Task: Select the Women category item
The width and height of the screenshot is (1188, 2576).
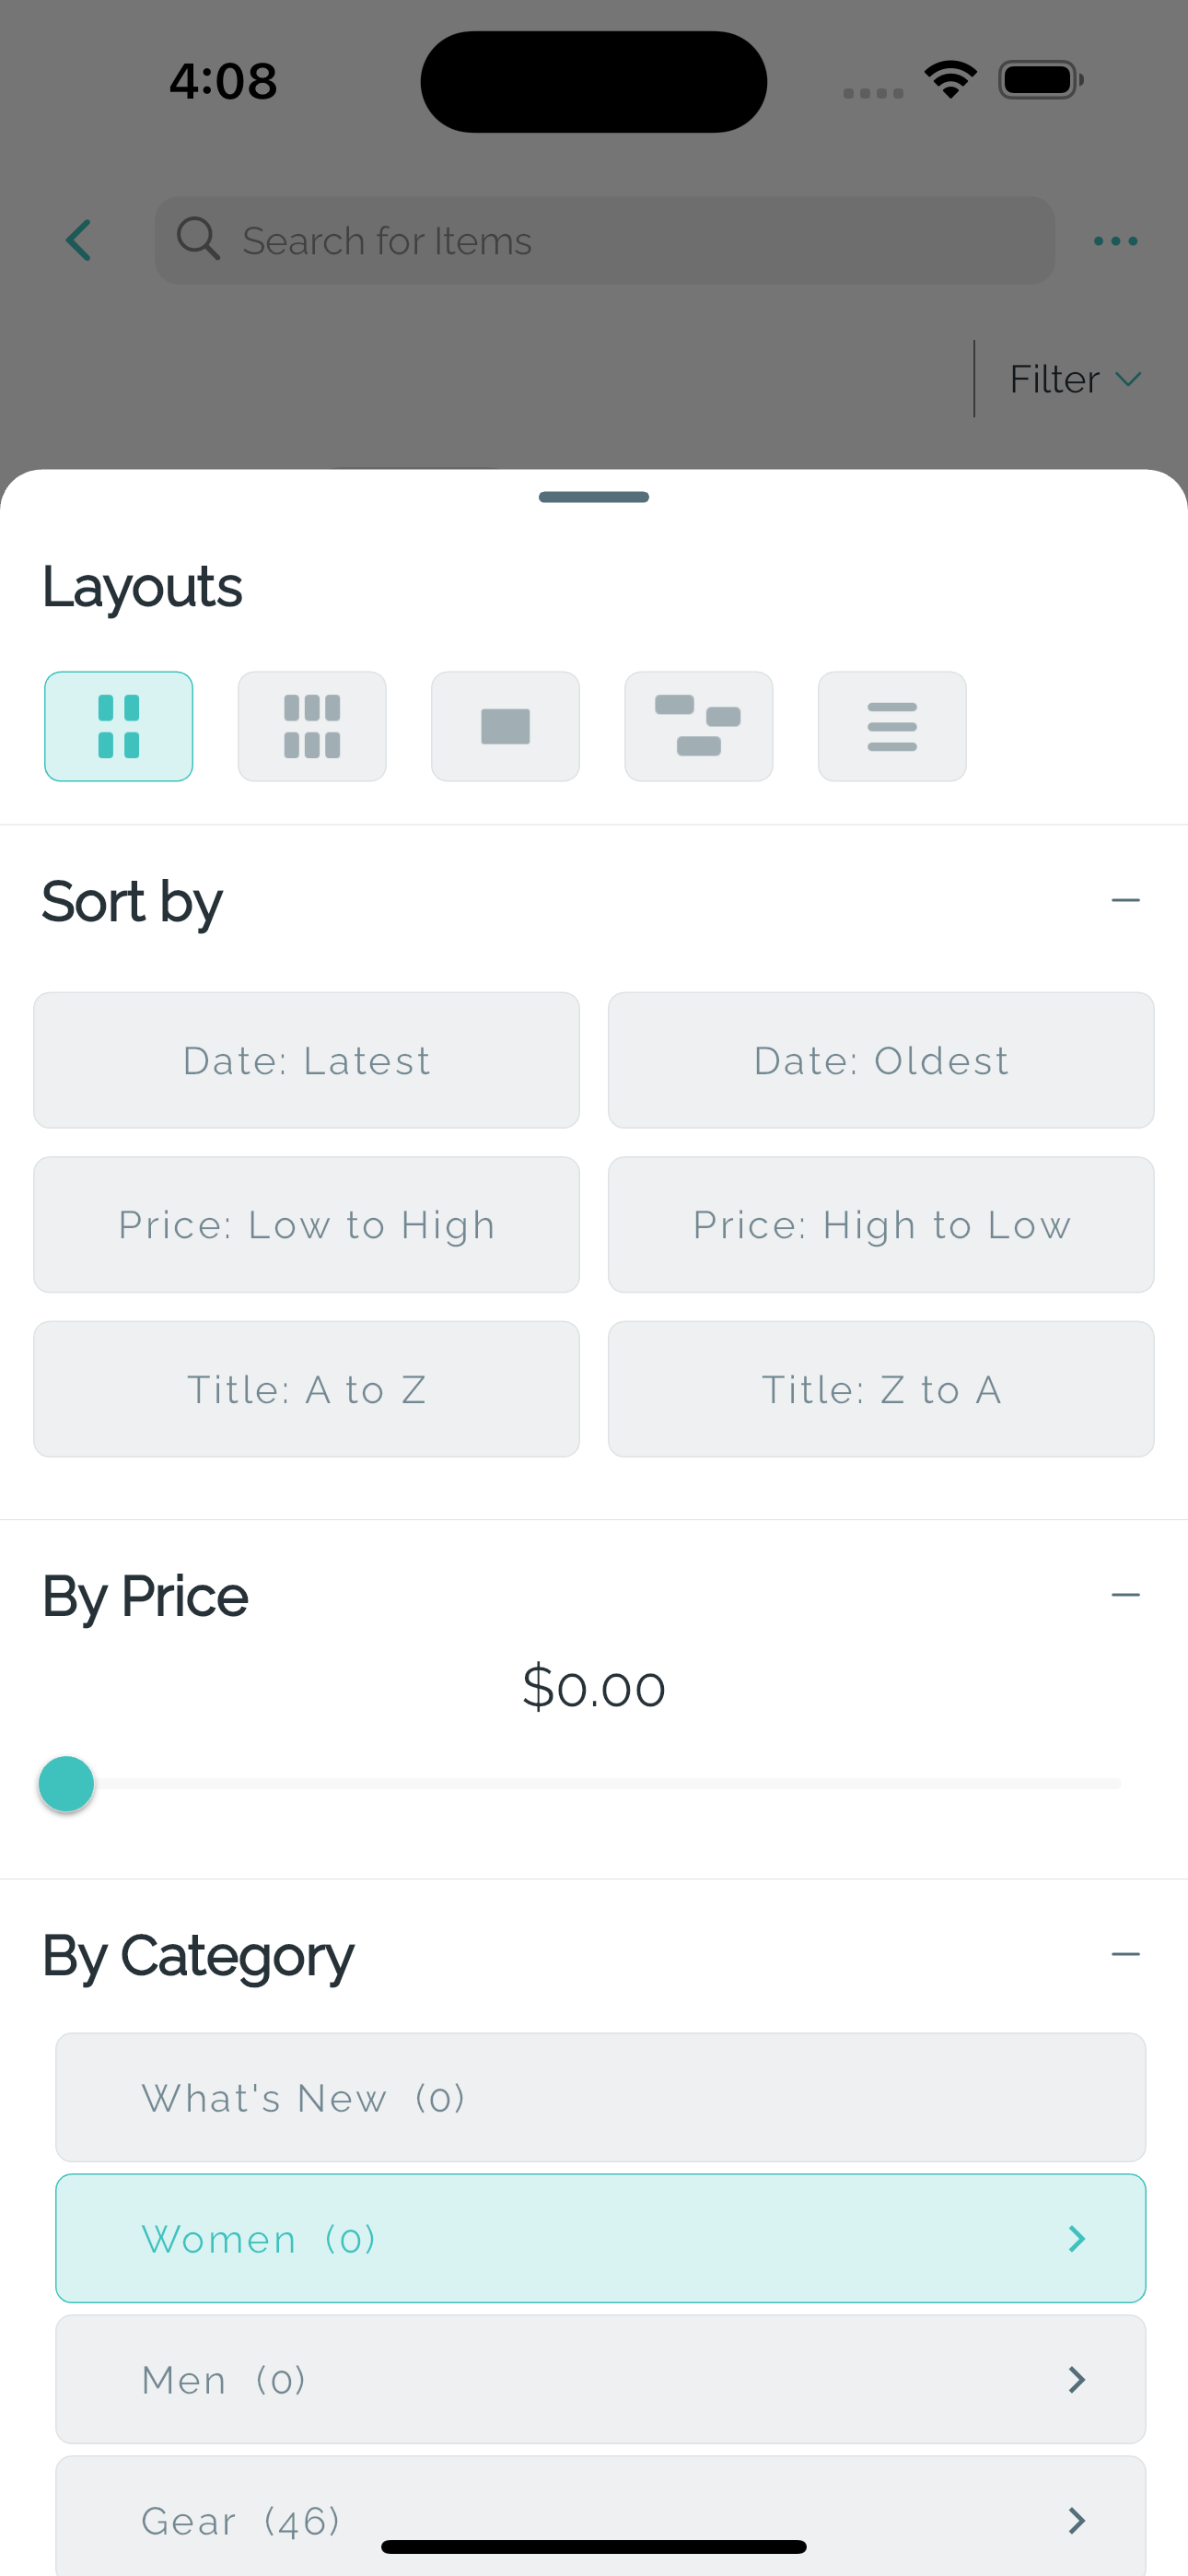Action: 600,2238
